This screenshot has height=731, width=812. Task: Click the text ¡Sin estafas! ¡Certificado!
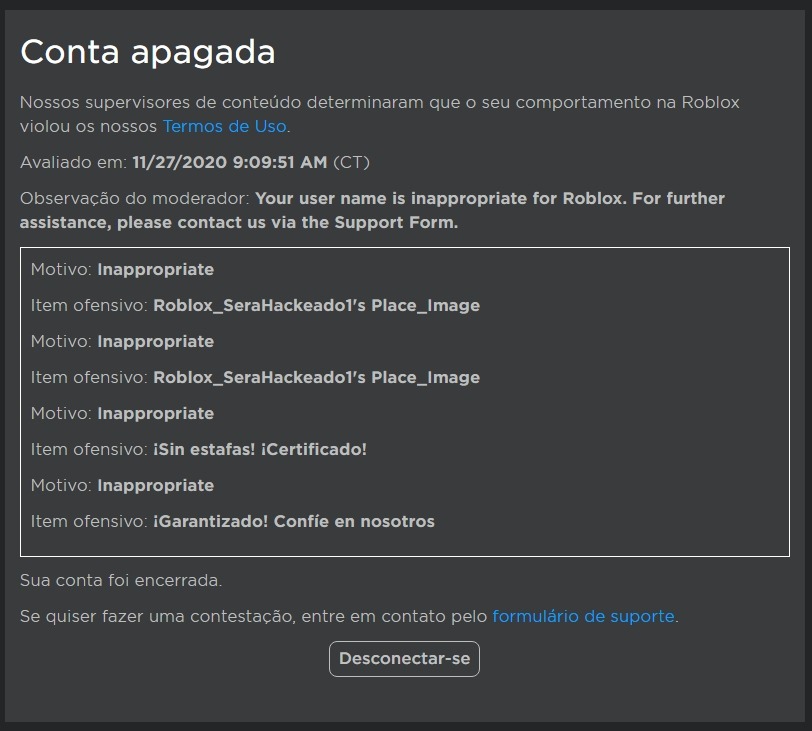click(x=260, y=449)
